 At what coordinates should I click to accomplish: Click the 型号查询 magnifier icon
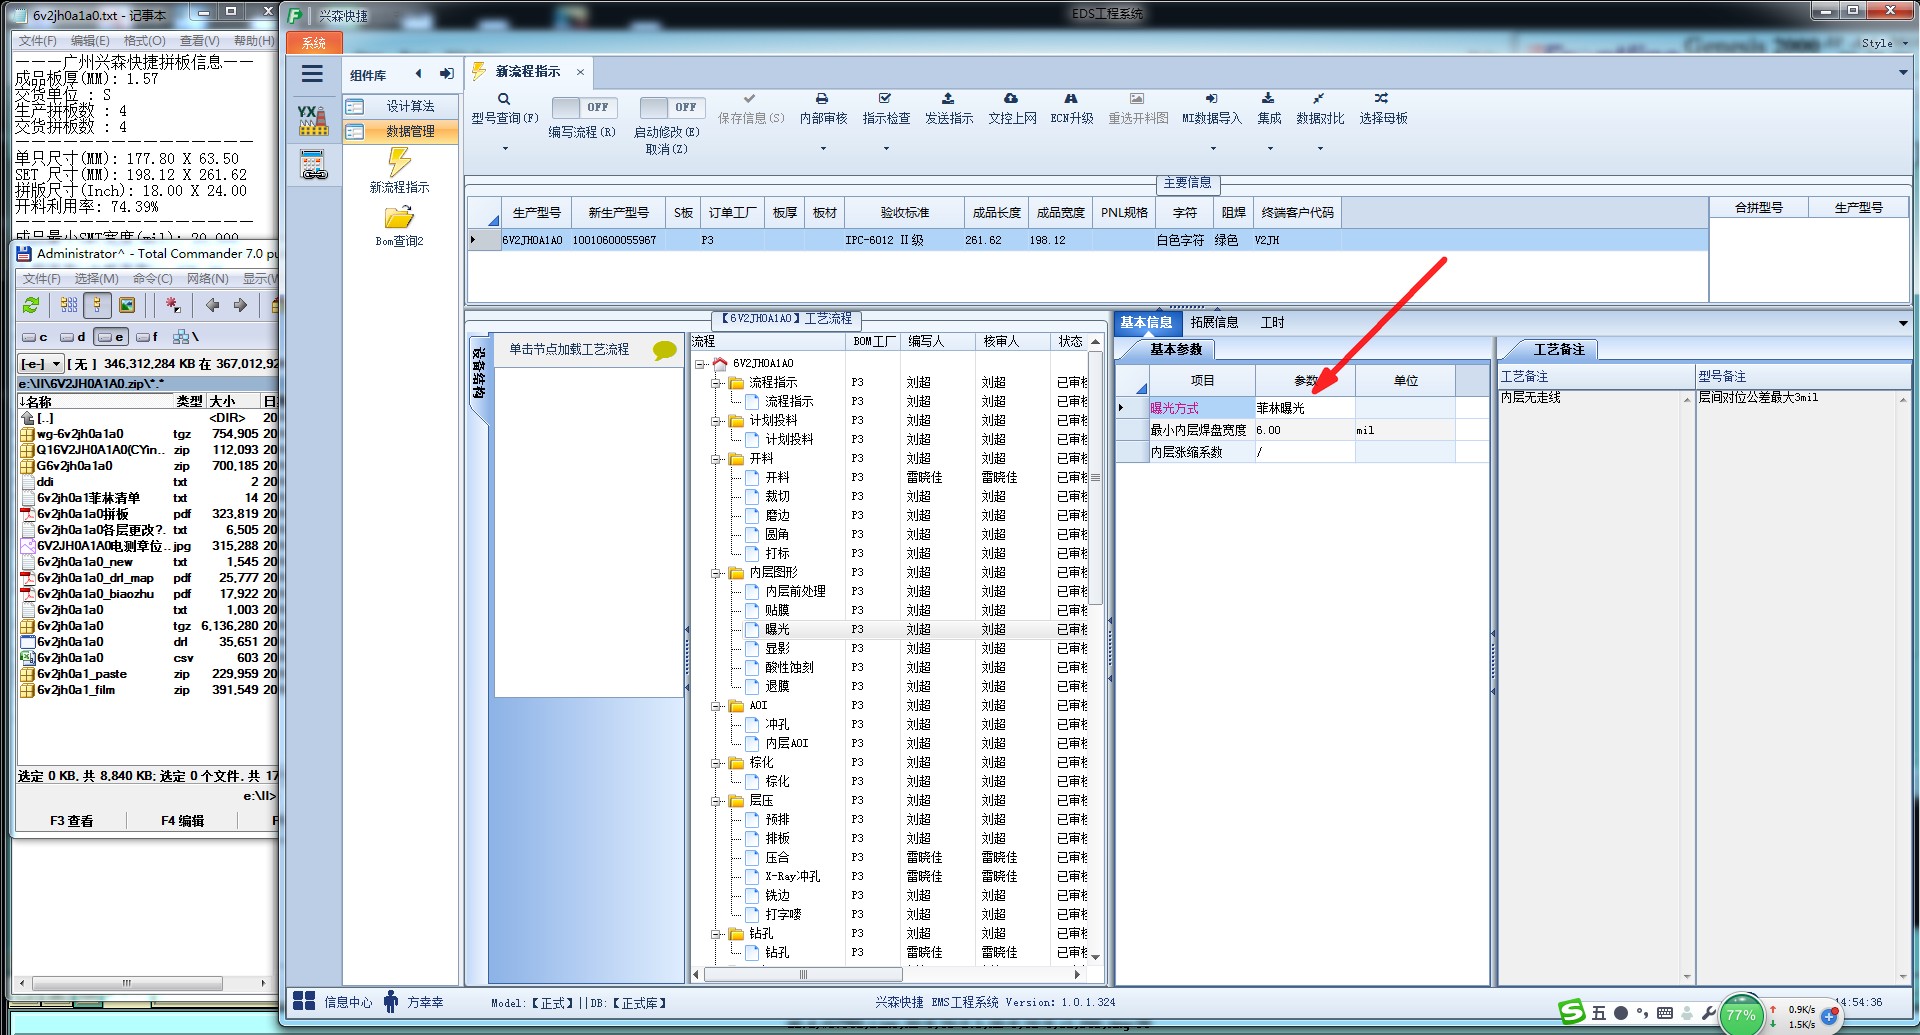click(504, 99)
